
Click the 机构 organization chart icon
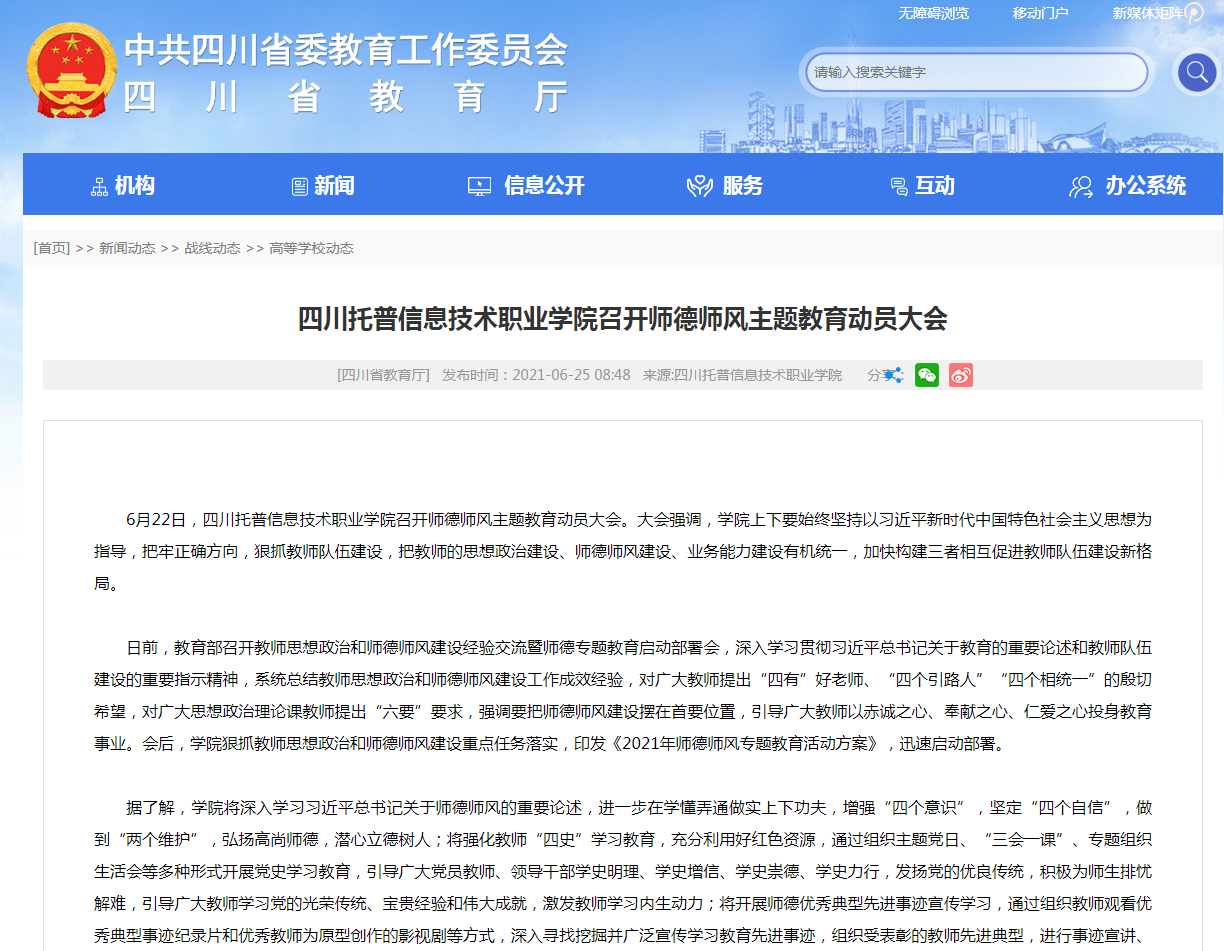click(99, 186)
